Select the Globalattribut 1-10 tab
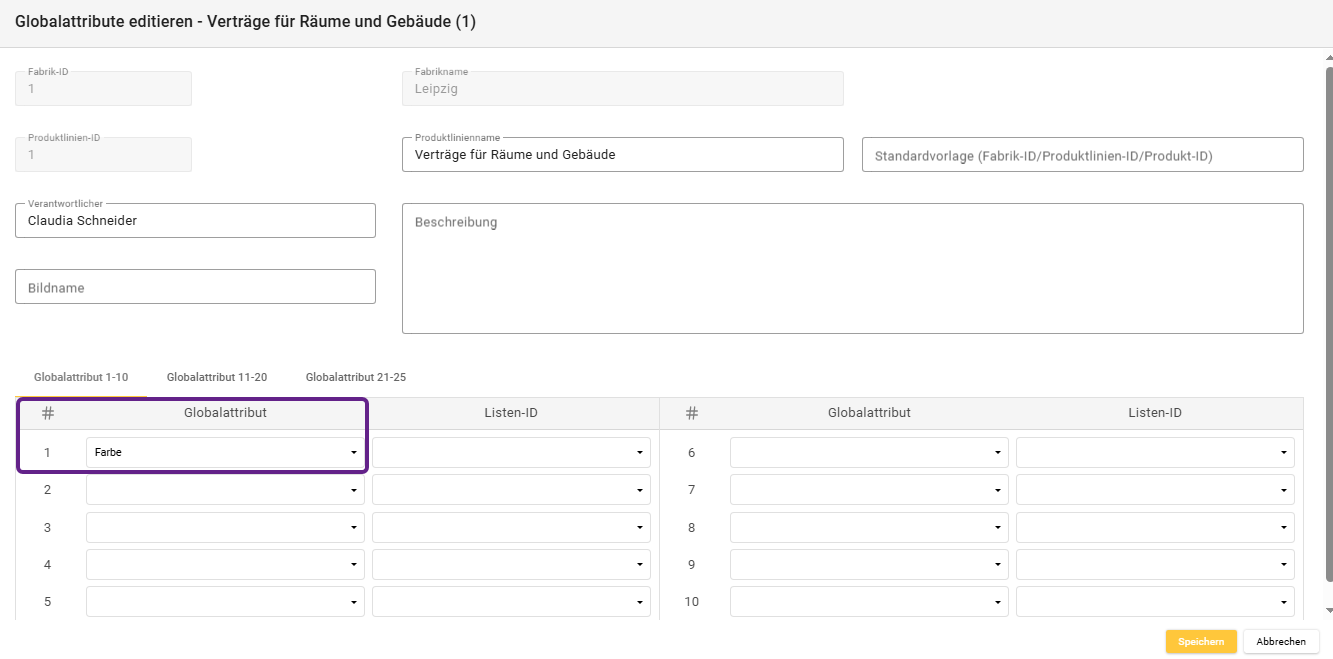 pyautogui.click(x=81, y=378)
